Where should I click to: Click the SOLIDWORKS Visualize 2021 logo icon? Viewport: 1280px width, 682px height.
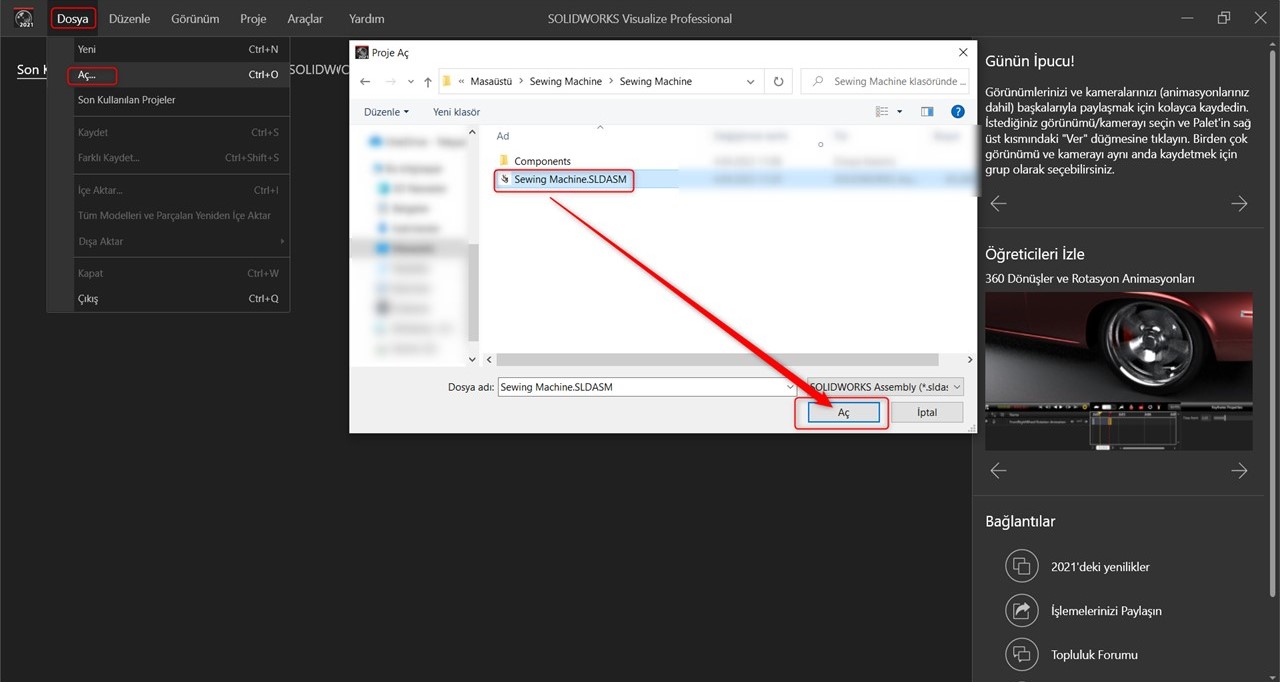coord(25,18)
